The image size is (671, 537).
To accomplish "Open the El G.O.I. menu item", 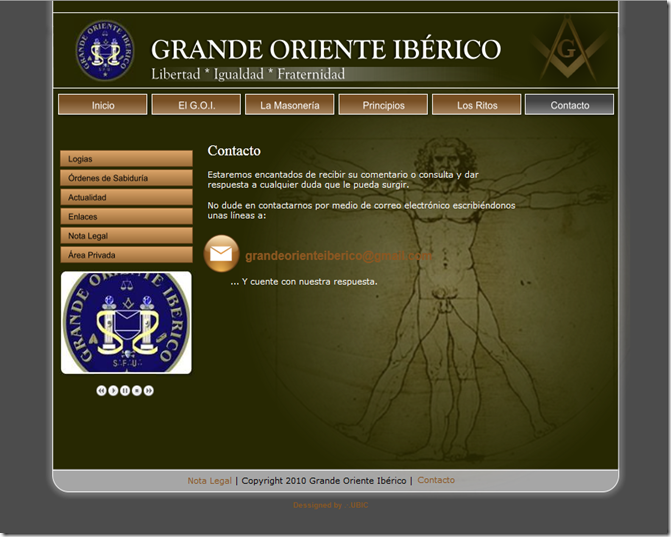I will [x=196, y=105].
